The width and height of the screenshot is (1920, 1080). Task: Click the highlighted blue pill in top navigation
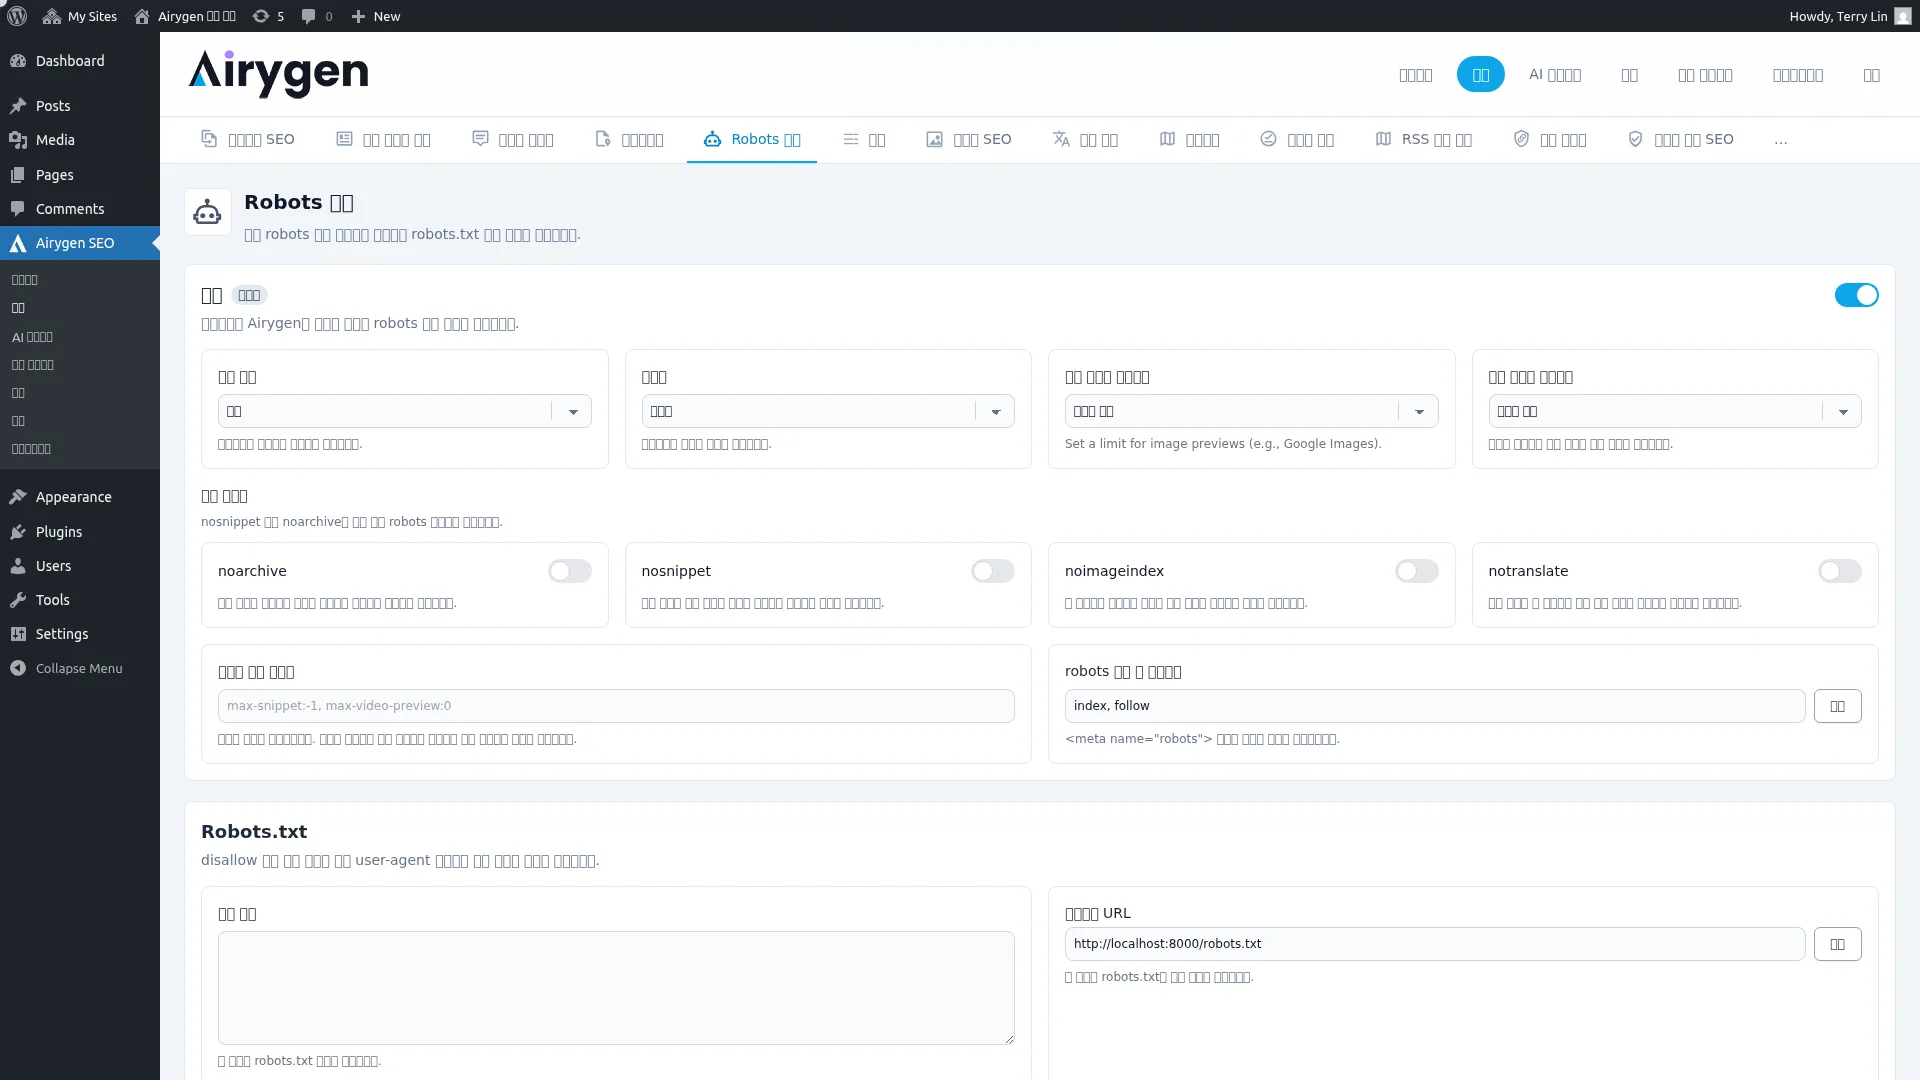[x=1481, y=75]
